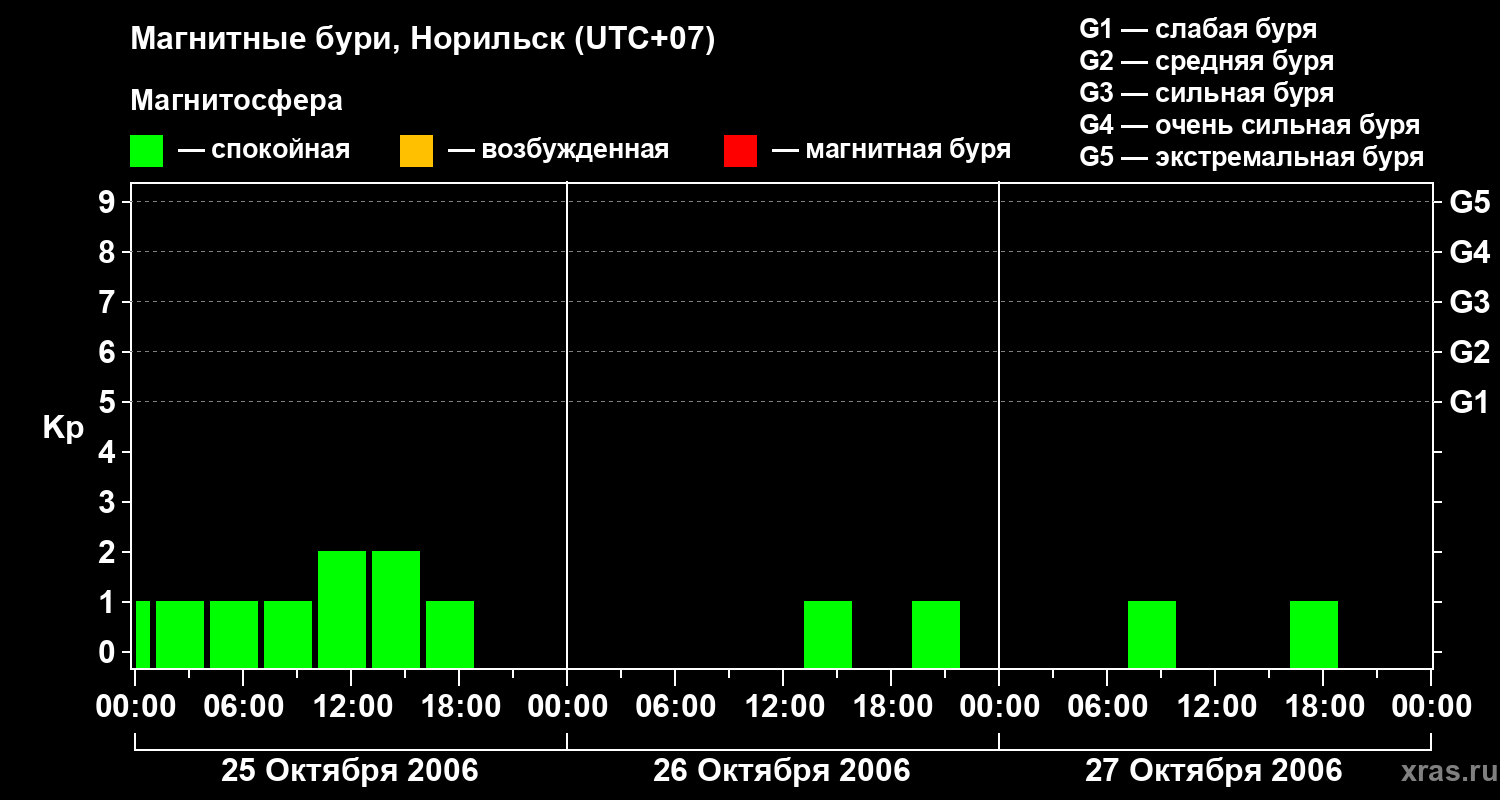Click the green 'спокойная' legend swatch
Image resolution: width=1500 pixels, height=800 pixels.
click(x=146, y=151)
